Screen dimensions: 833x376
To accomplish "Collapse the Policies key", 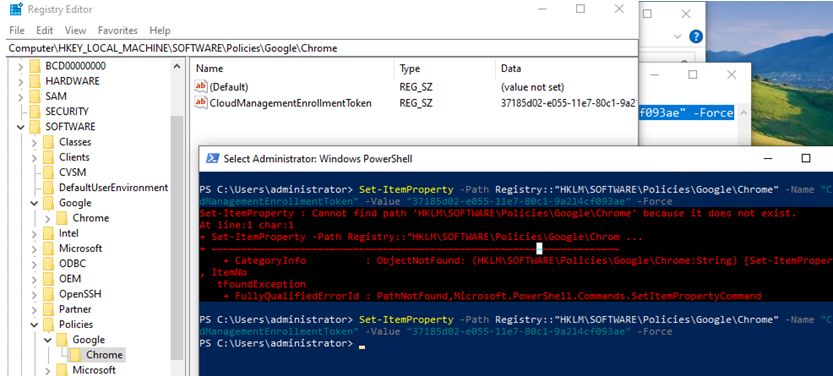I will click(35, 324).
